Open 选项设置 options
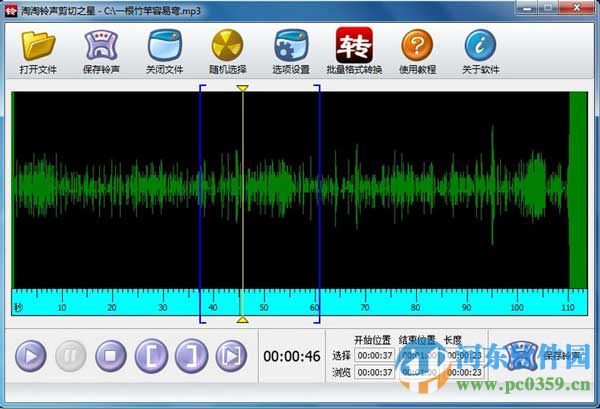Viewport: 600px width, 409px height. click(x=291, y=52)
